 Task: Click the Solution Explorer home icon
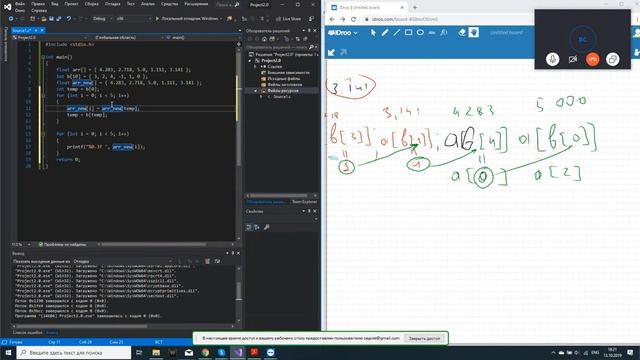264,39
